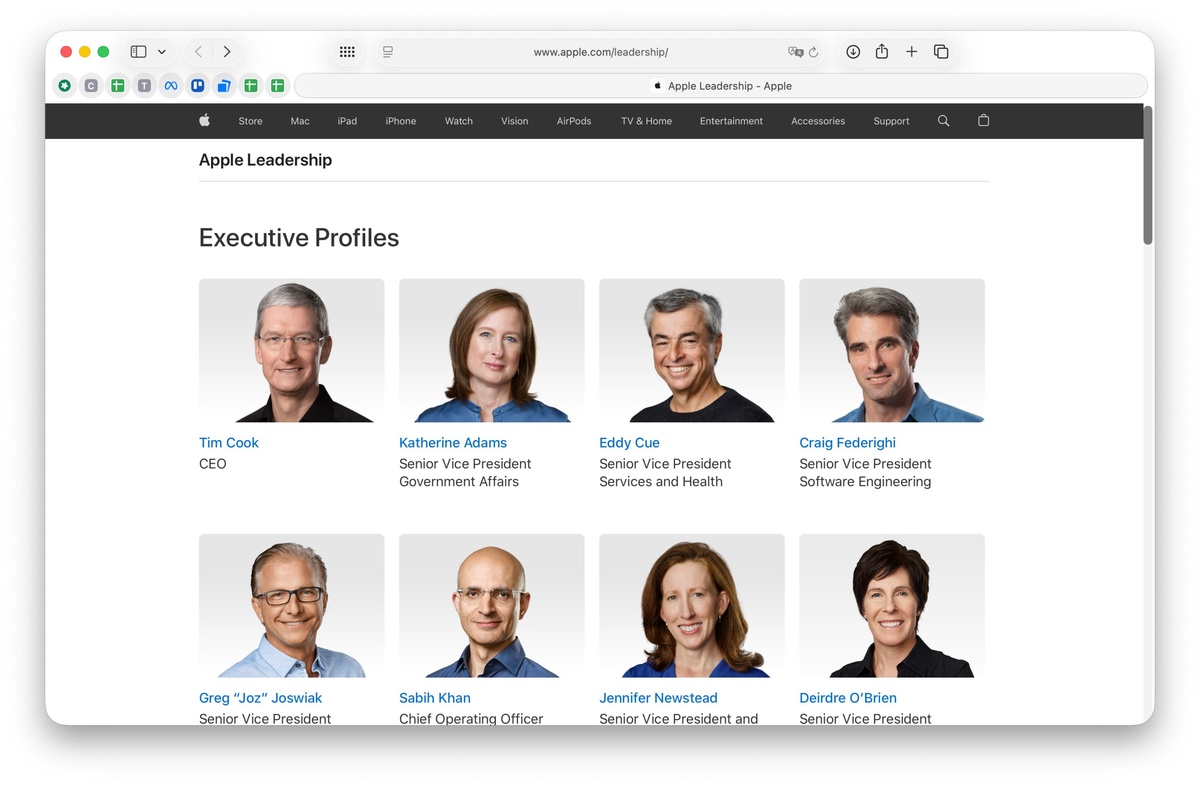Switch to the blue files pinned tab
The height and width of the screenshot is (785, 1200).
point(224,86)
